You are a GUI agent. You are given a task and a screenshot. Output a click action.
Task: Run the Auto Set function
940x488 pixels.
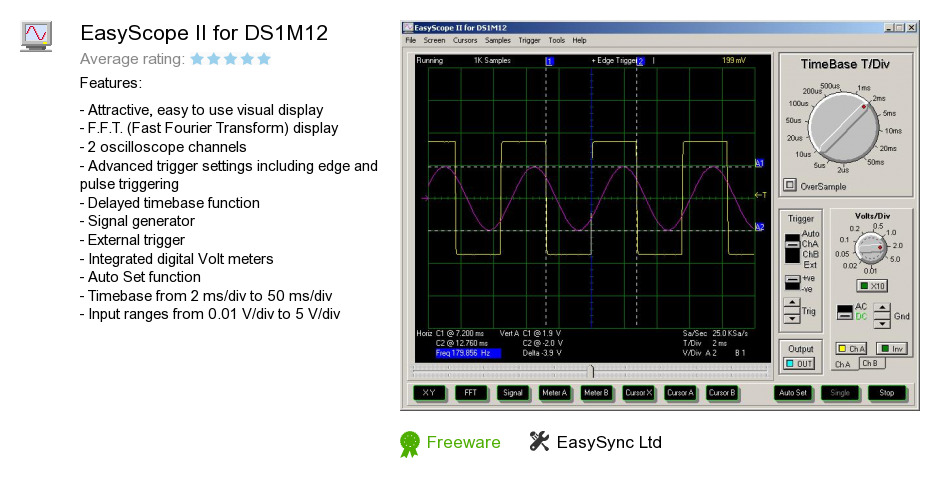[793, 393]
